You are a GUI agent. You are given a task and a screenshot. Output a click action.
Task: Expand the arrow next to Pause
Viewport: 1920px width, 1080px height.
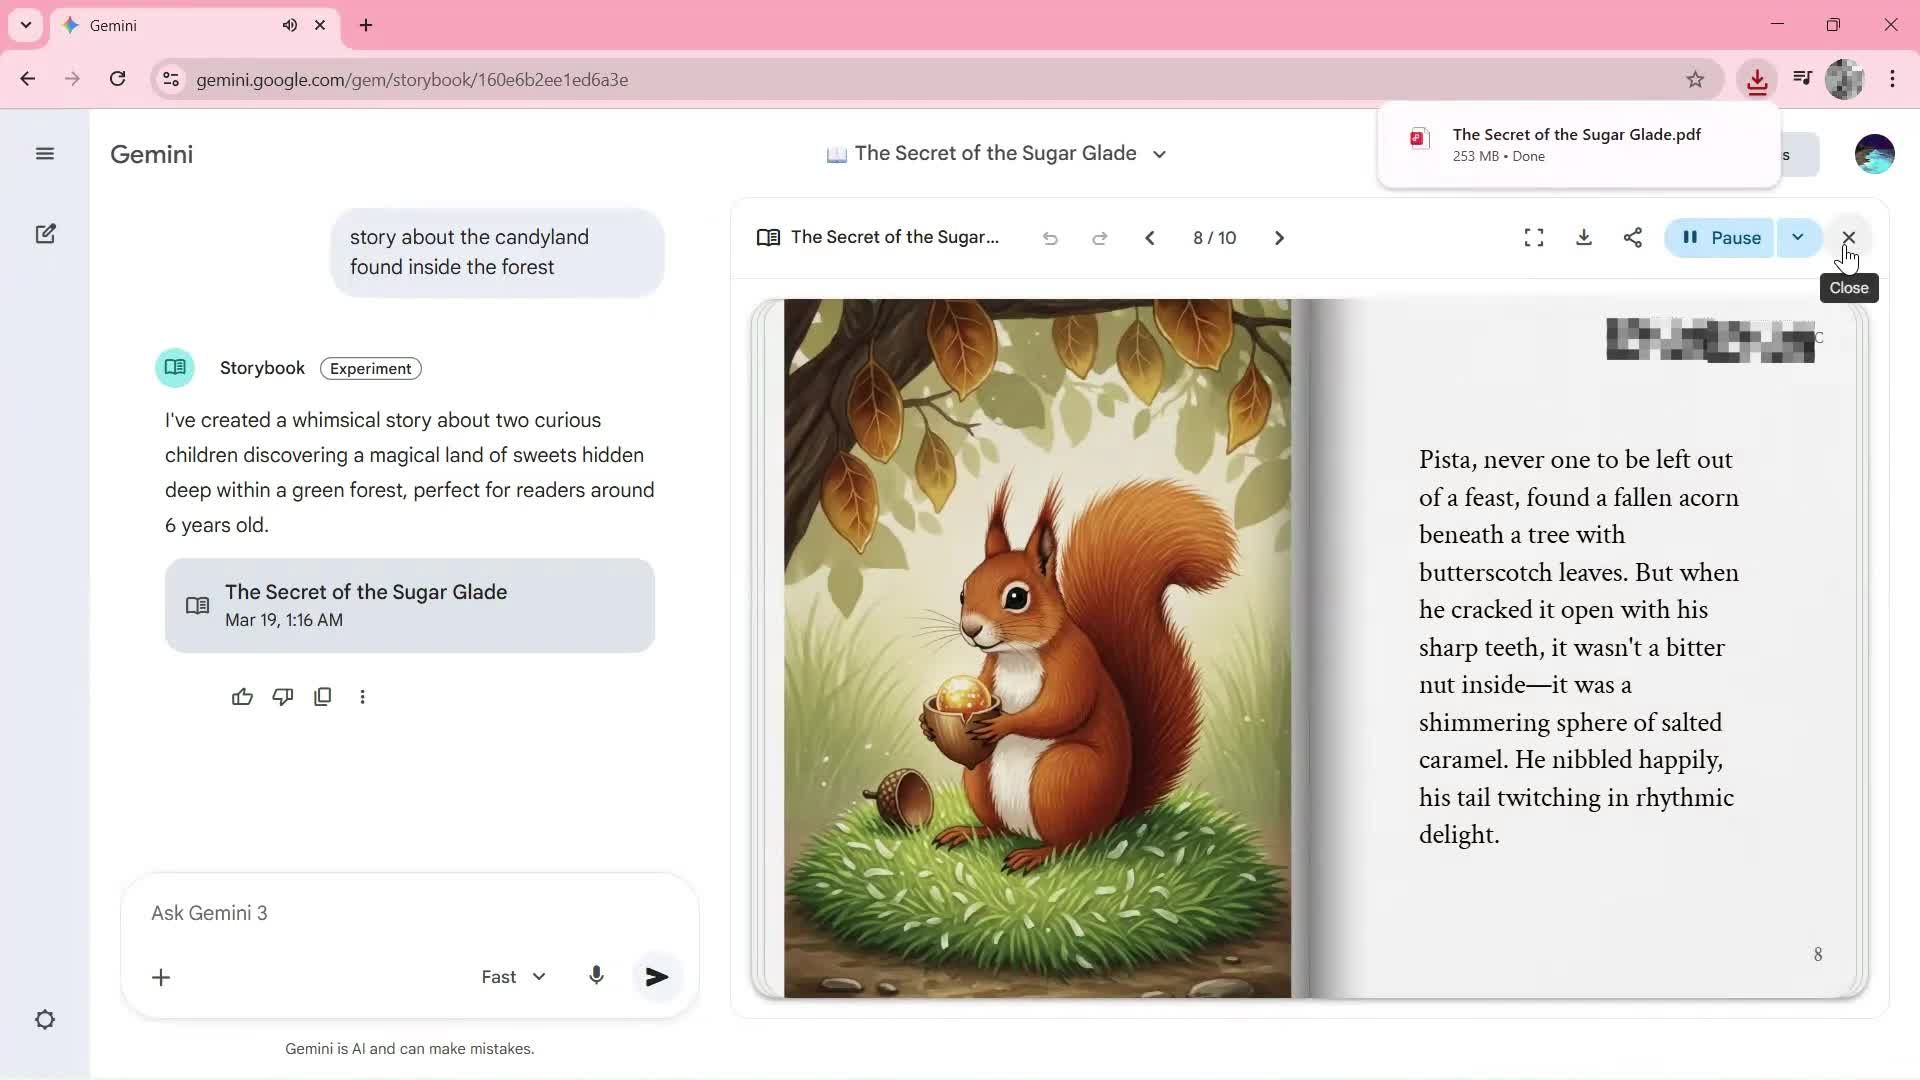tap(1797, 238)
